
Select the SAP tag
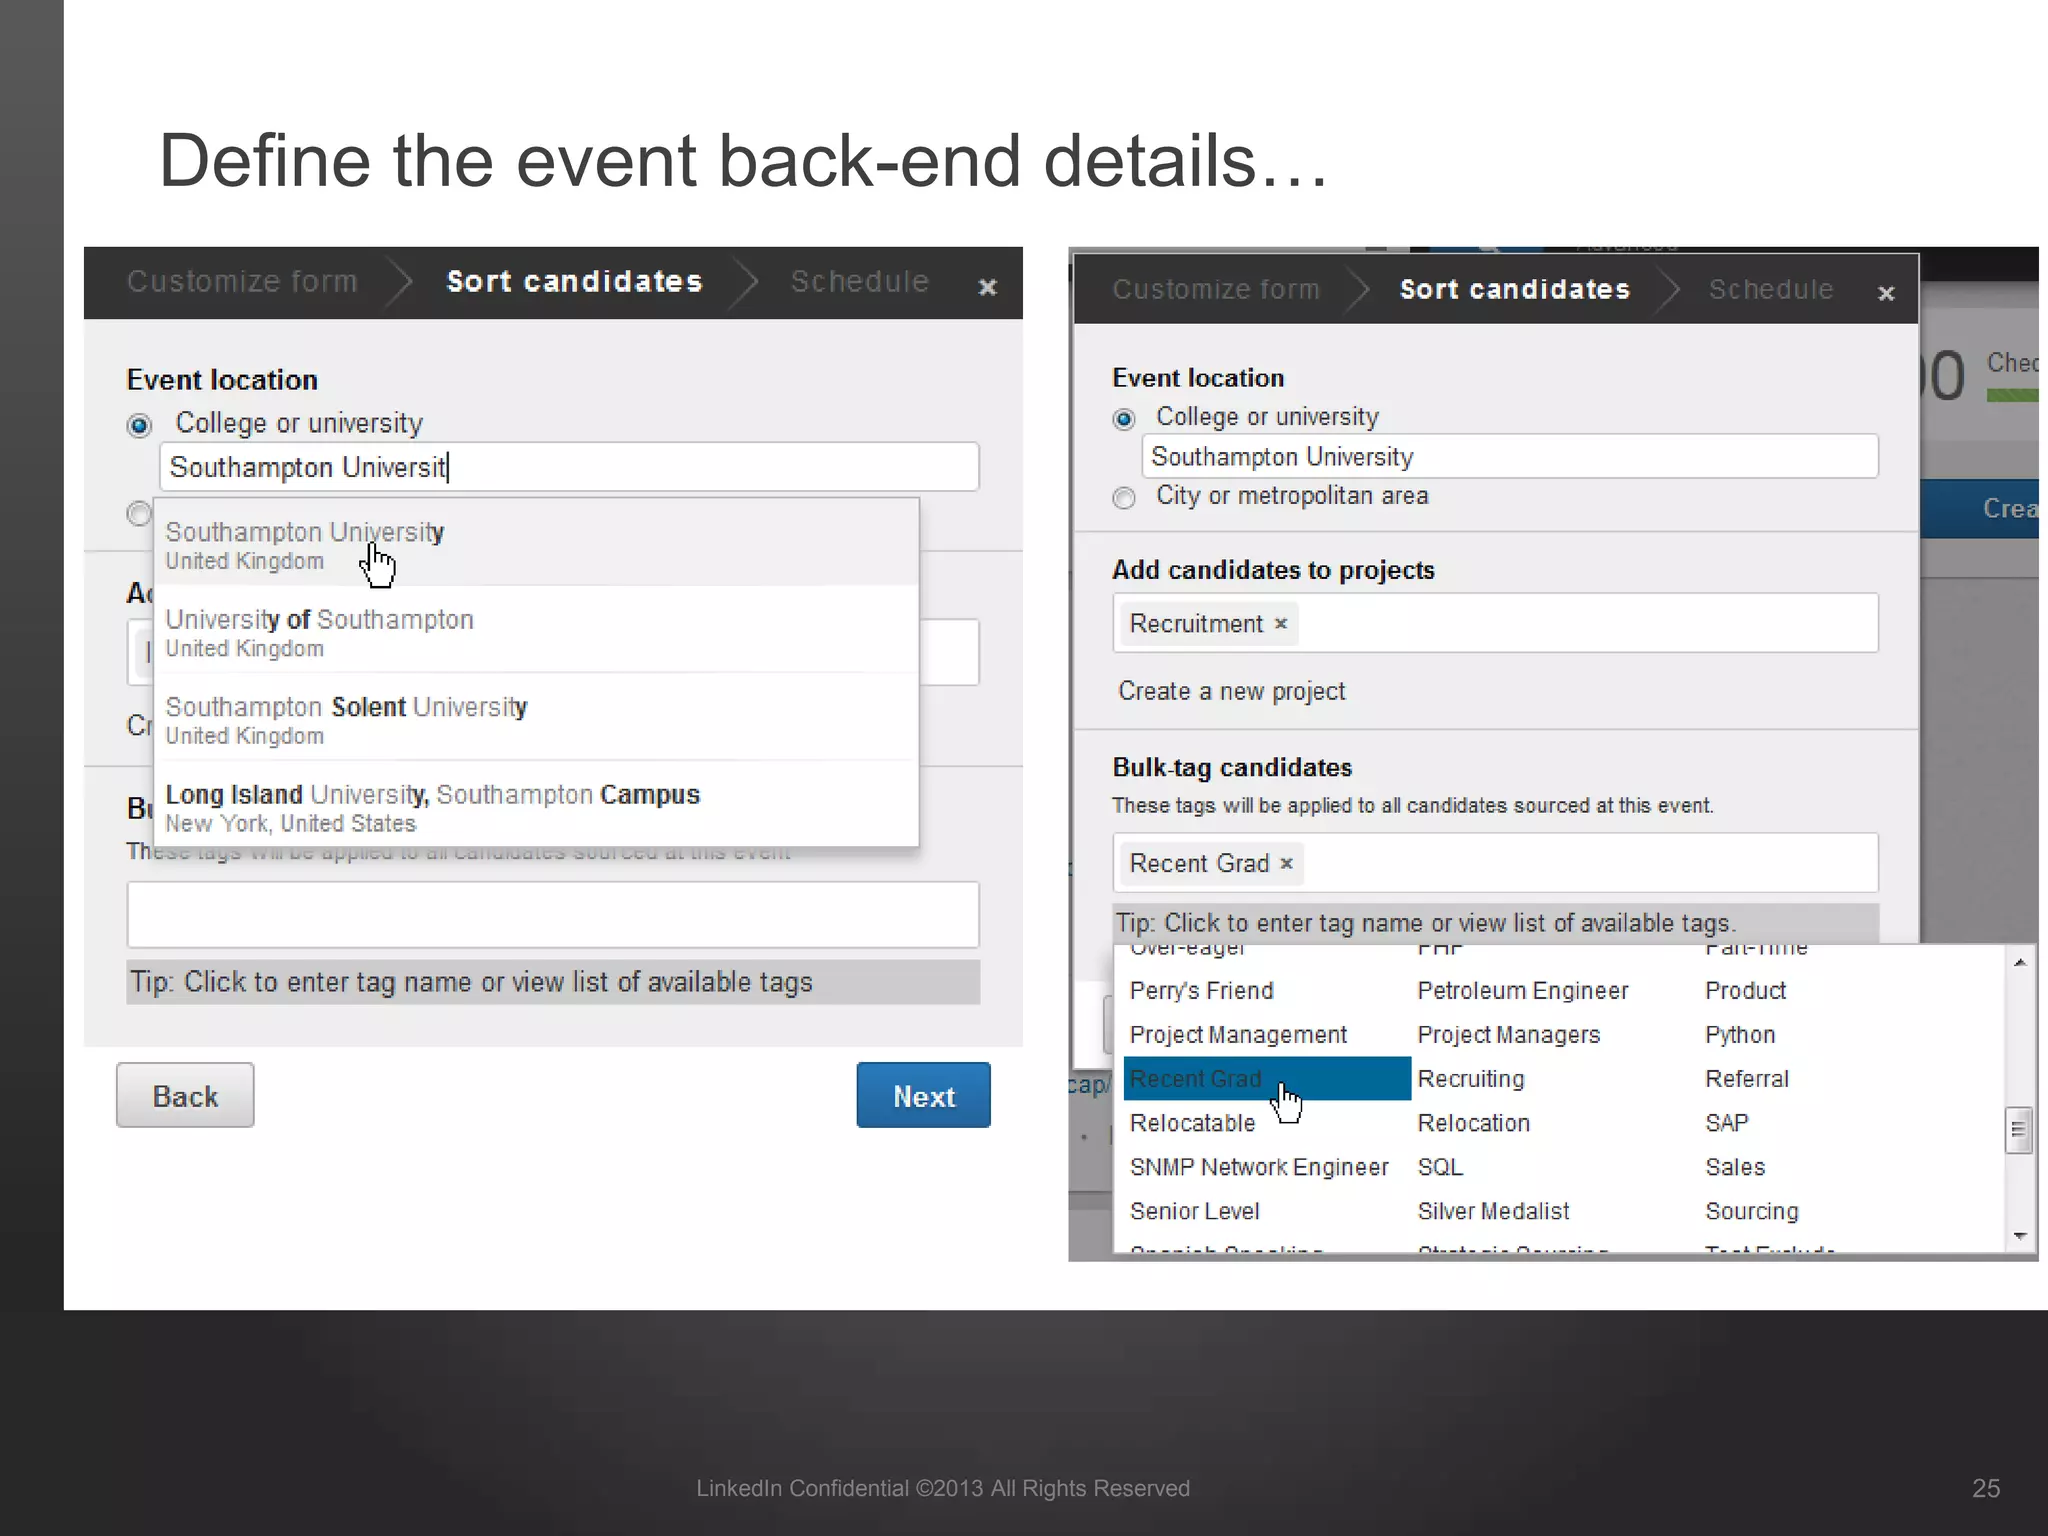[1727, 1123]
